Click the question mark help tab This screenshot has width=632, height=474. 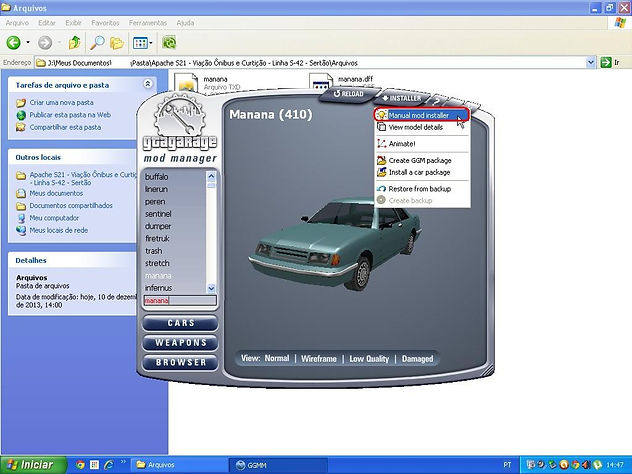tap(436, 101)
